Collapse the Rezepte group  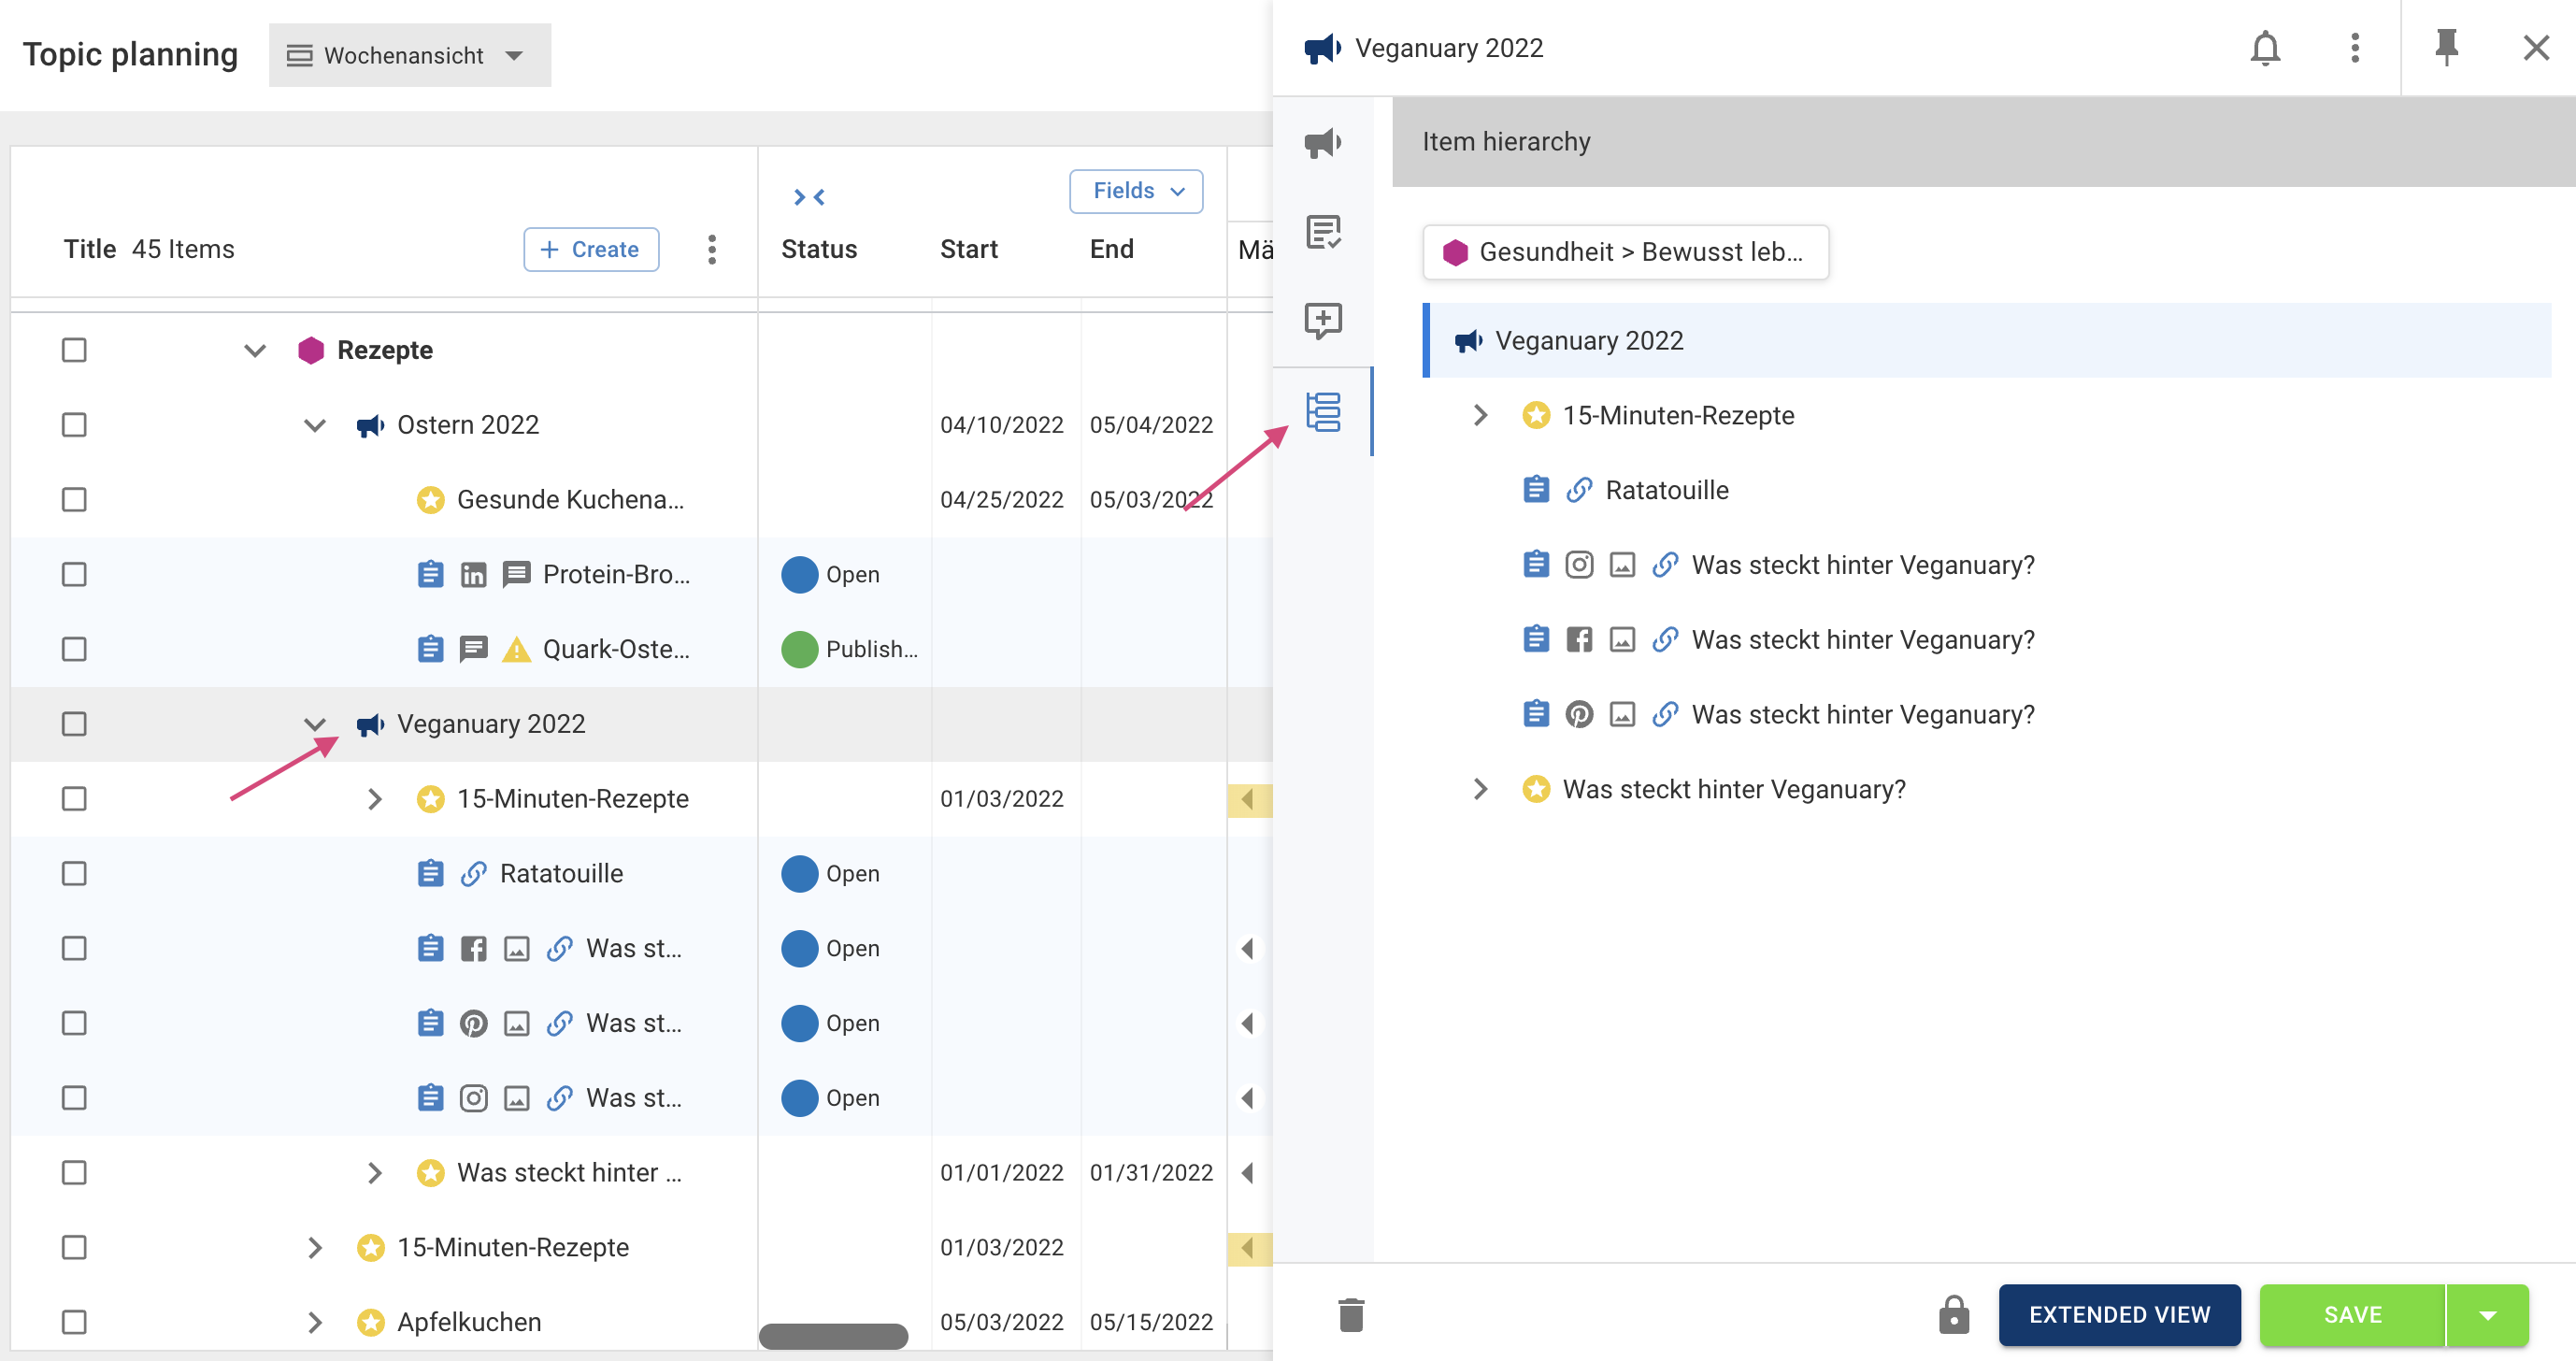point(255,350)
